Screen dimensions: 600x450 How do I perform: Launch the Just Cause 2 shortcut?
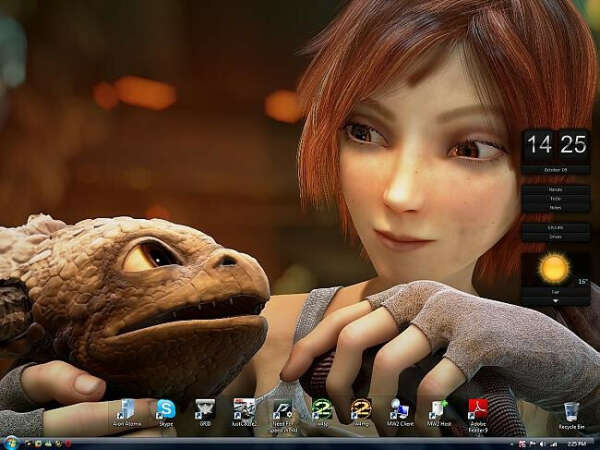point(244,413)
